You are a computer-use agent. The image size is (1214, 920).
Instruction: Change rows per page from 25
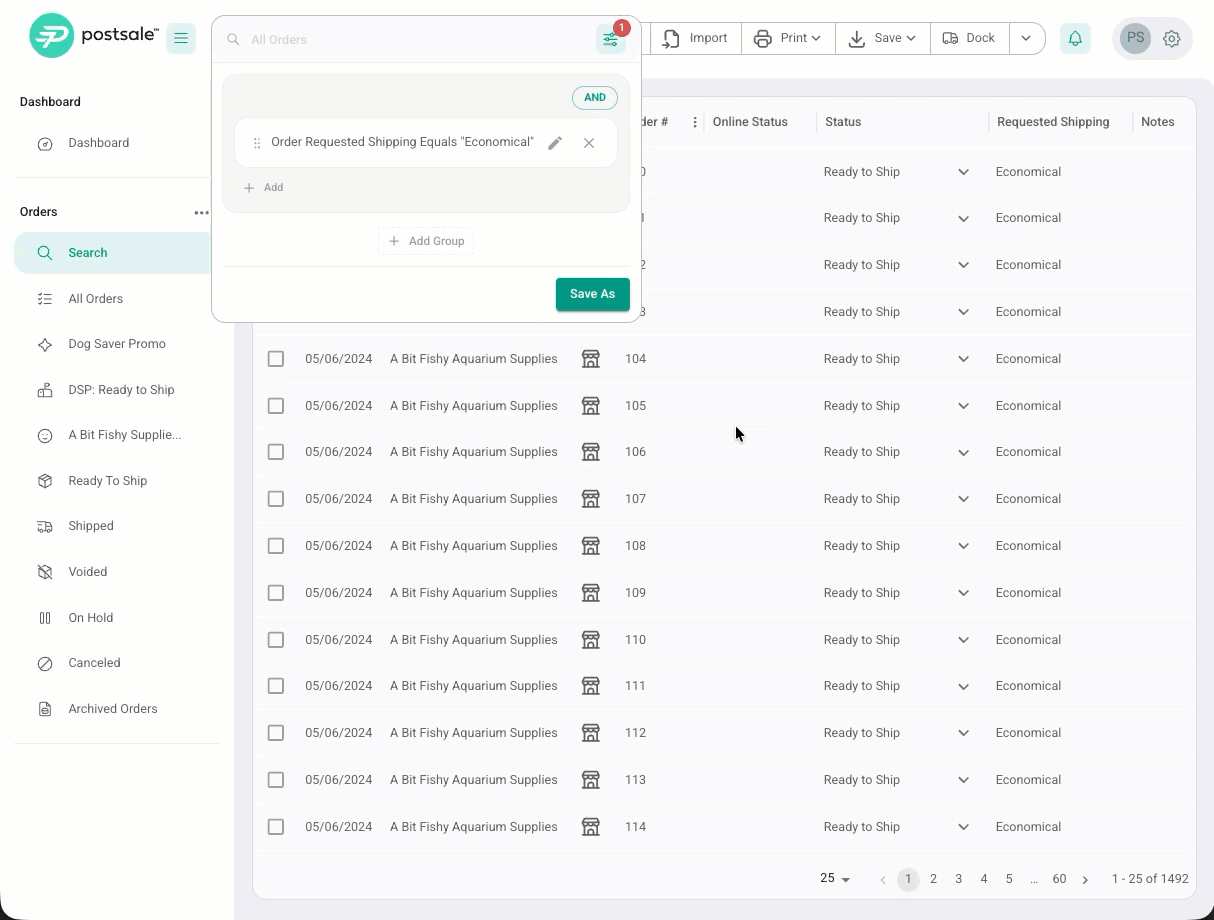pos(835,879)
